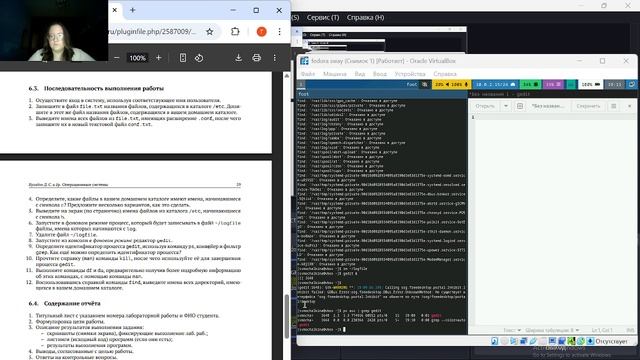
Task: Download the PDF file
Action: point(238,58)
